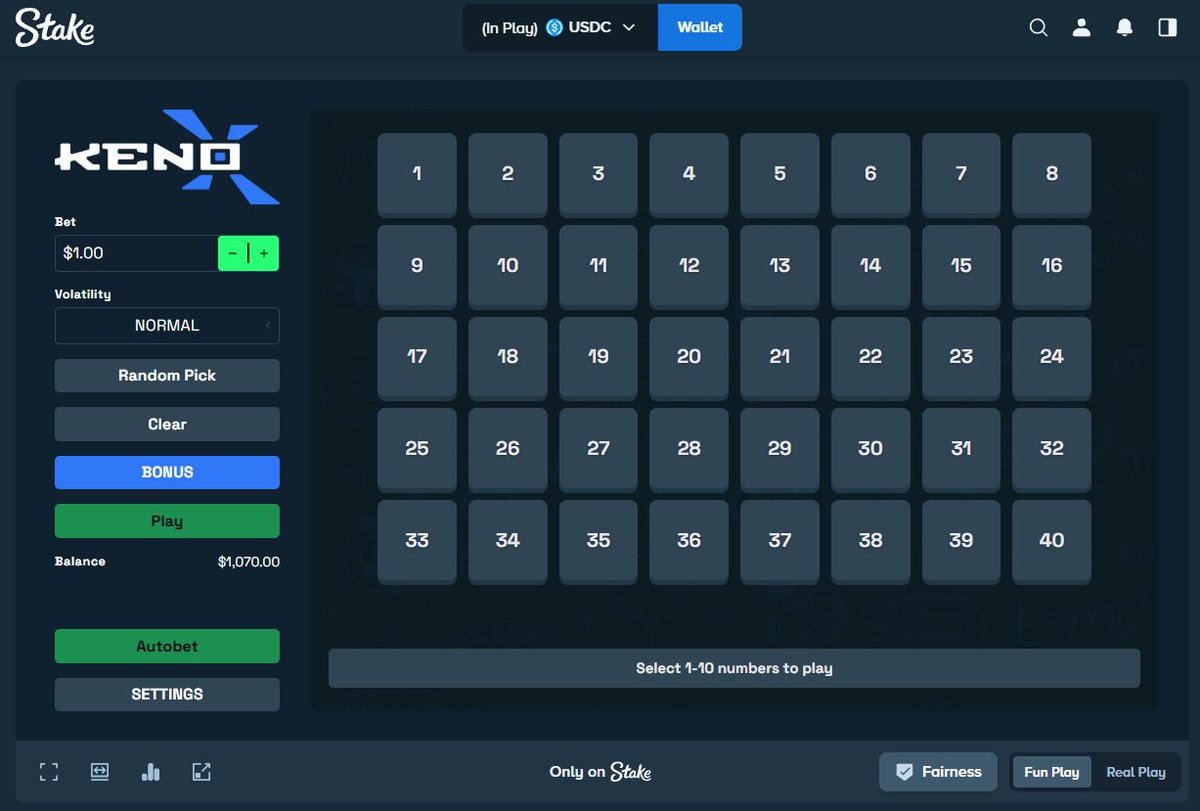
Task: Expand the USDC currency dropdown
Action: (x=629, y=28)
